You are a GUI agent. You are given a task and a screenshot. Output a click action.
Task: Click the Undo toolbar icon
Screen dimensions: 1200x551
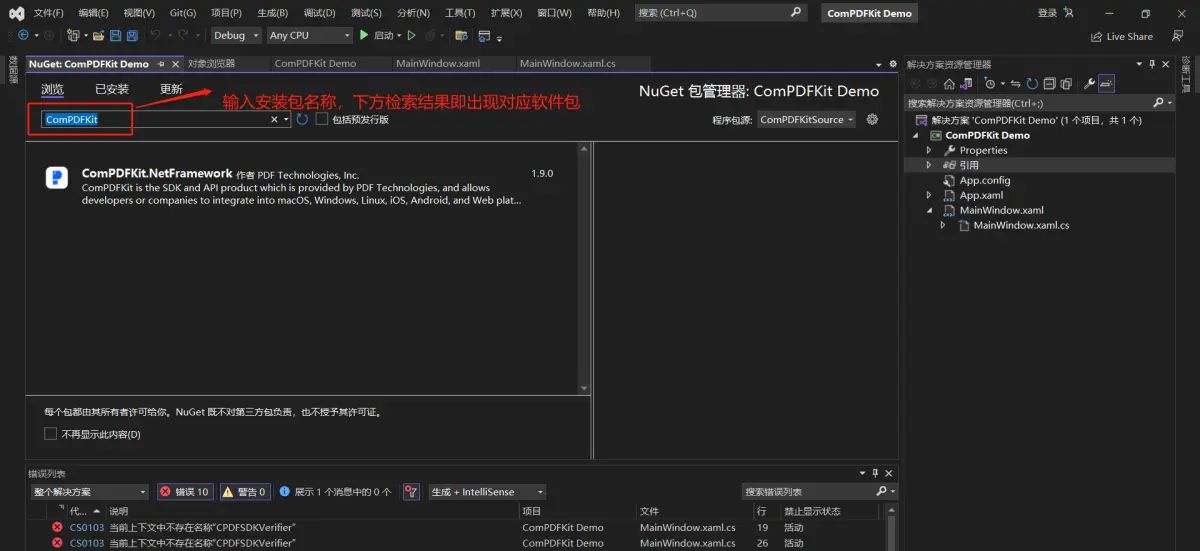click(155, 35)
